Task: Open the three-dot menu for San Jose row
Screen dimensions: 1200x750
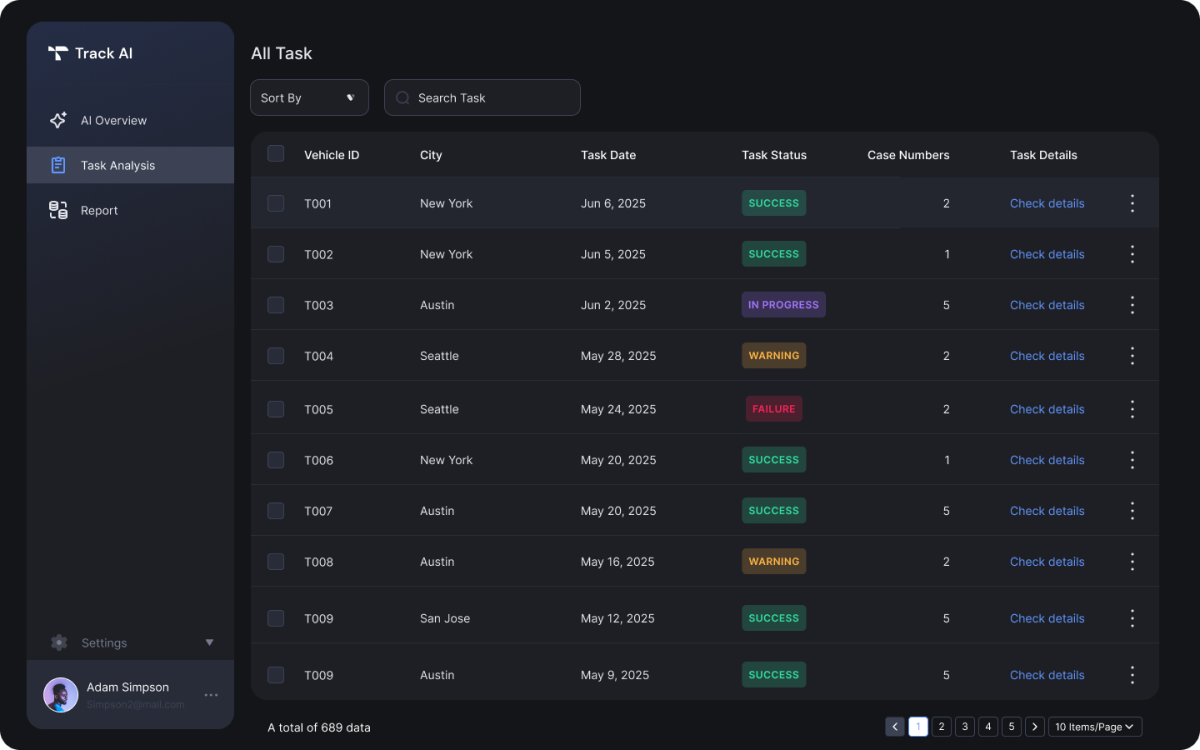Action: click(x=1132, y=618)
